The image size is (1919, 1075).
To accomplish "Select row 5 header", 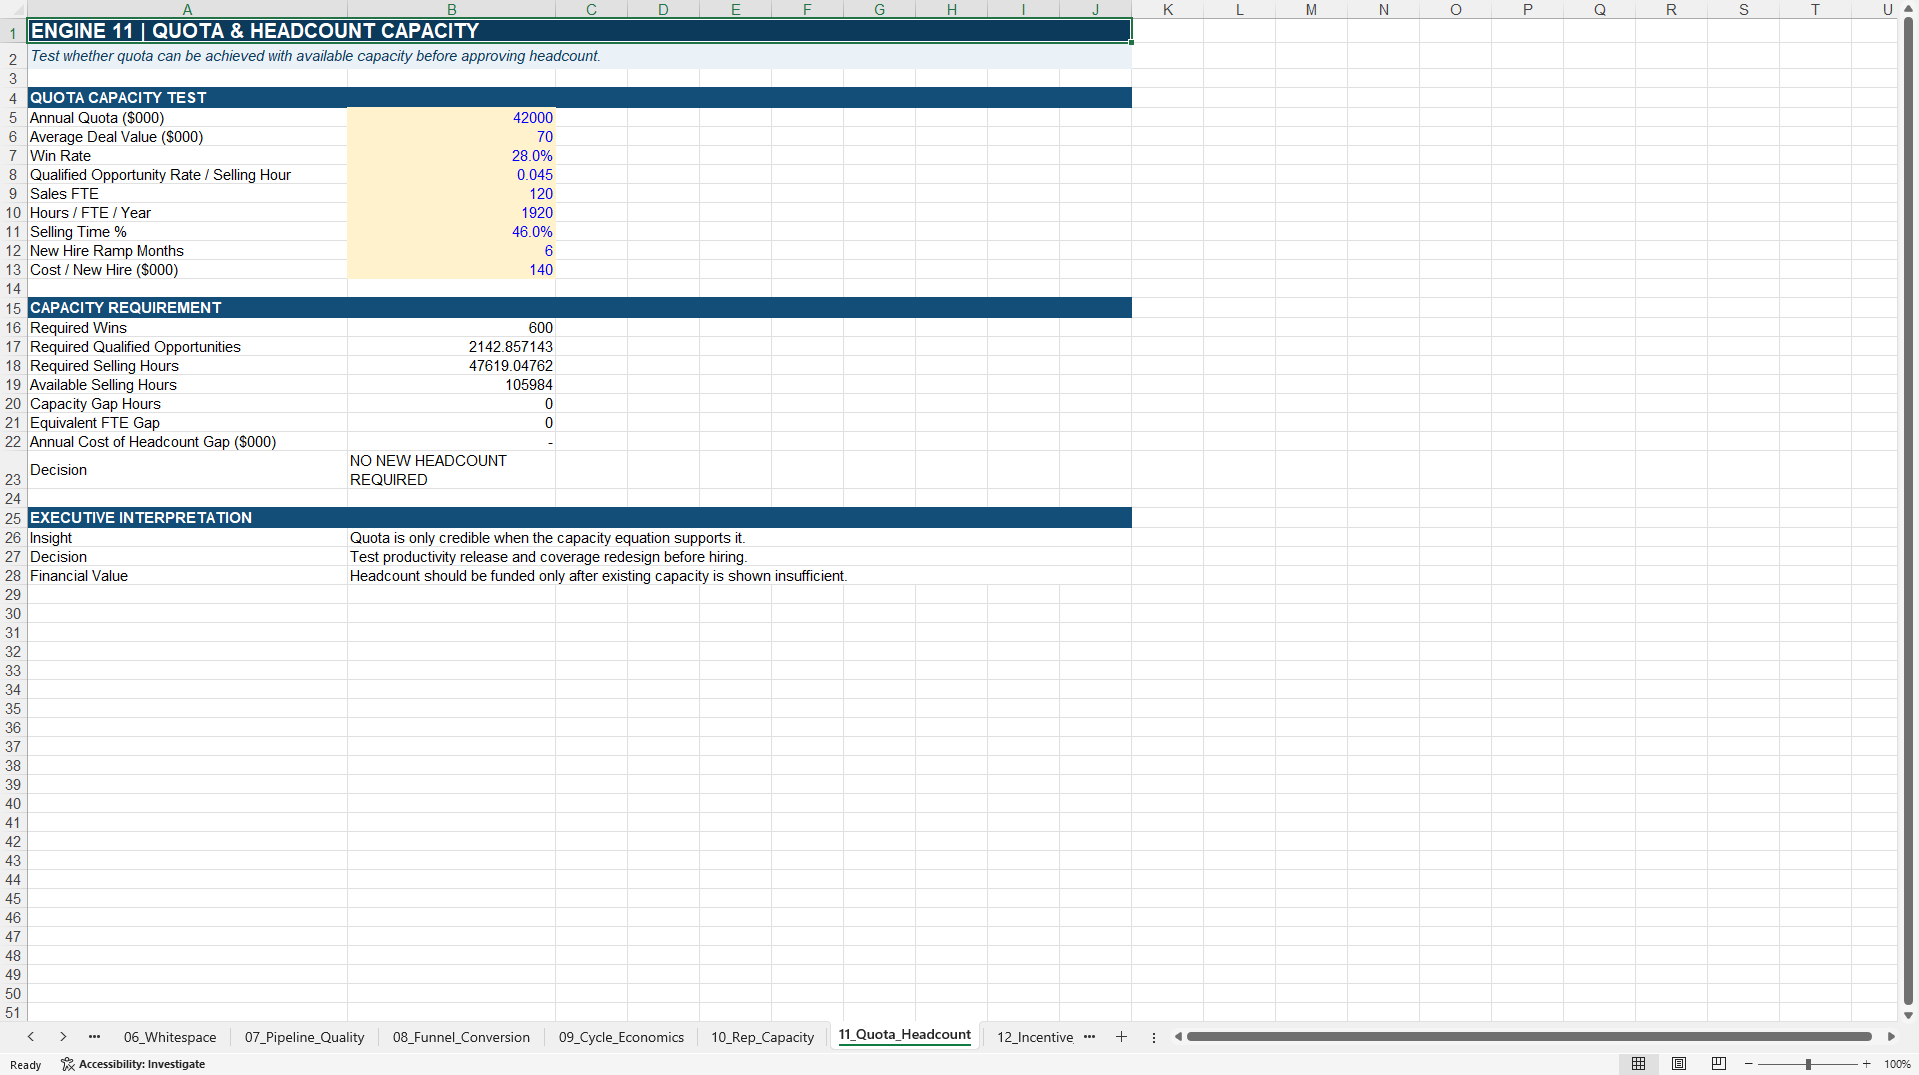I will 13,118.
